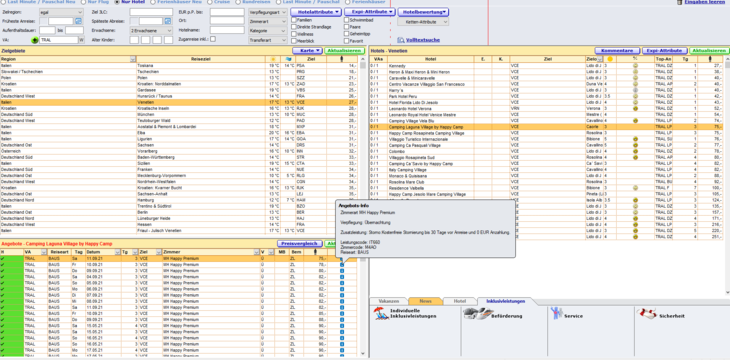Screen dimensions: 730x360
Task: Click the Kommentare button
Action: (617, 50)
